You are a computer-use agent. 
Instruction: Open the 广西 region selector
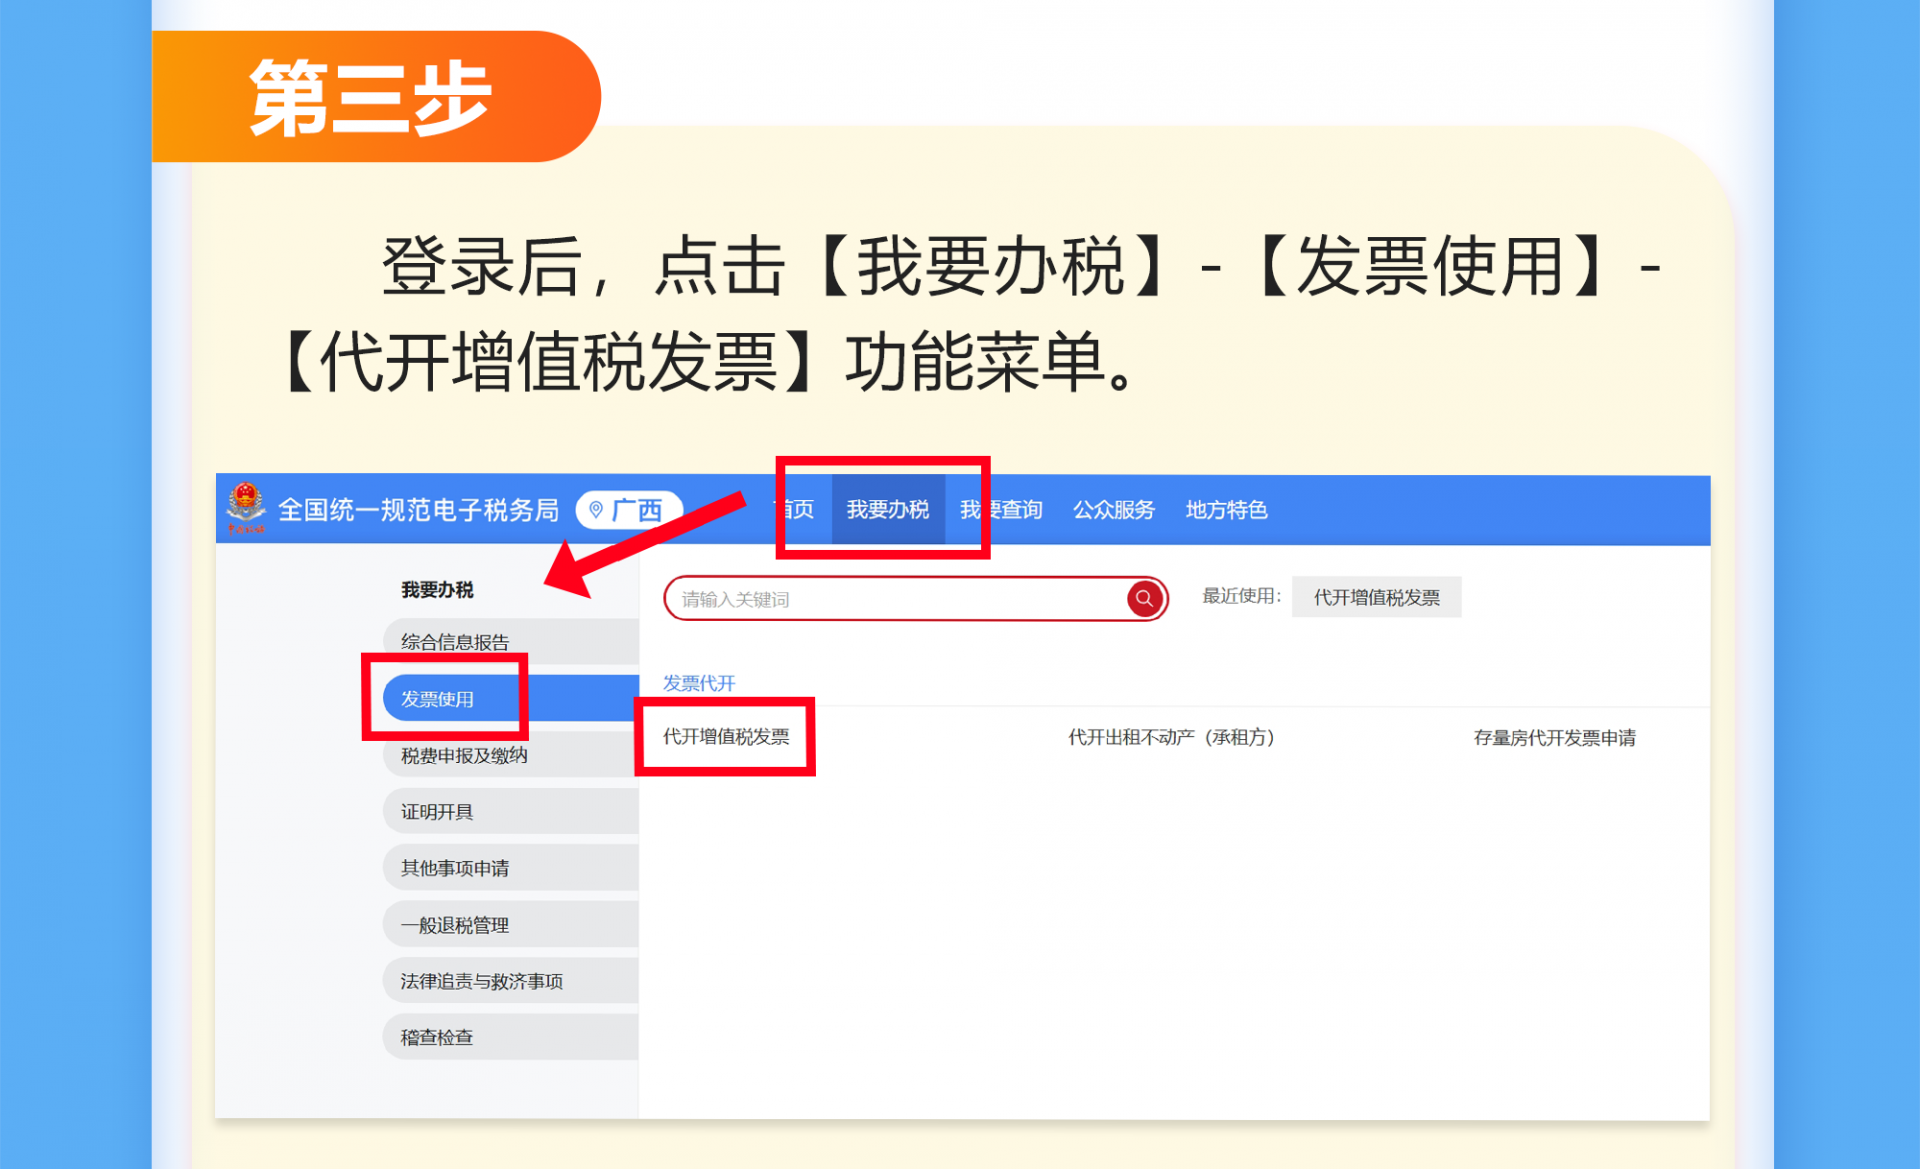(x=636, y=510)
